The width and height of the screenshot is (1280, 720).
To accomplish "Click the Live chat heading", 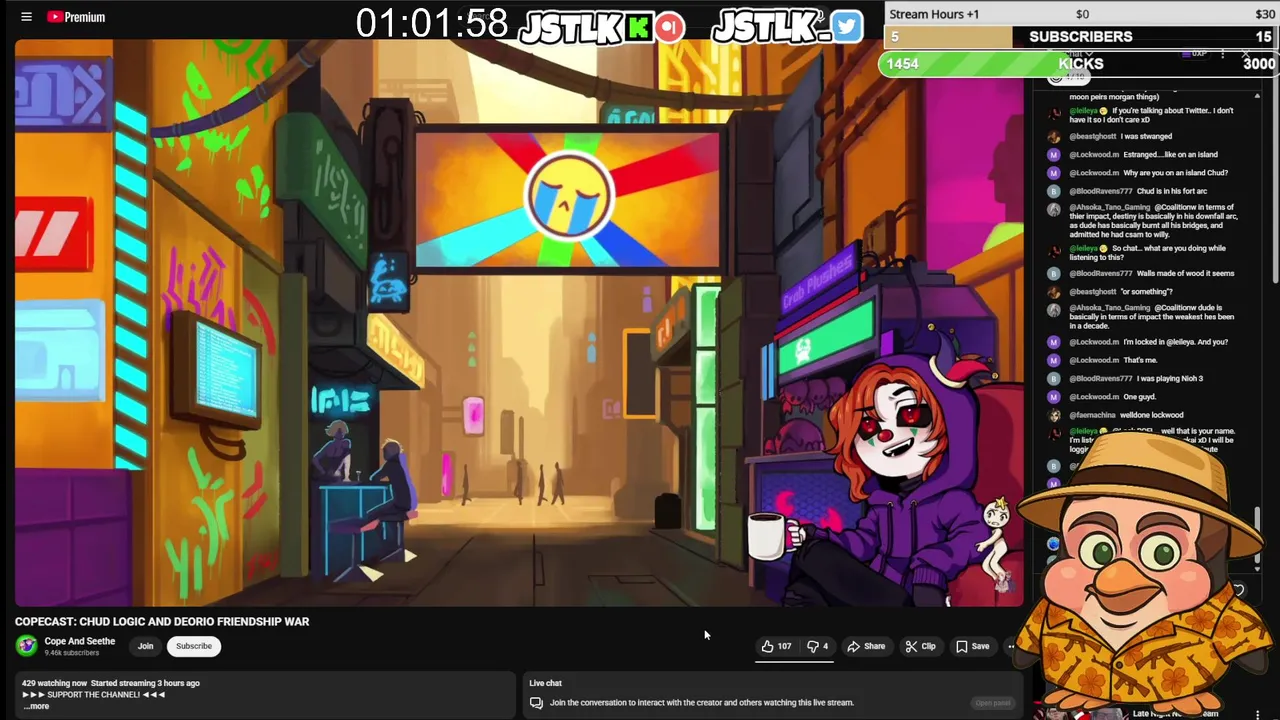I will 545,683.
